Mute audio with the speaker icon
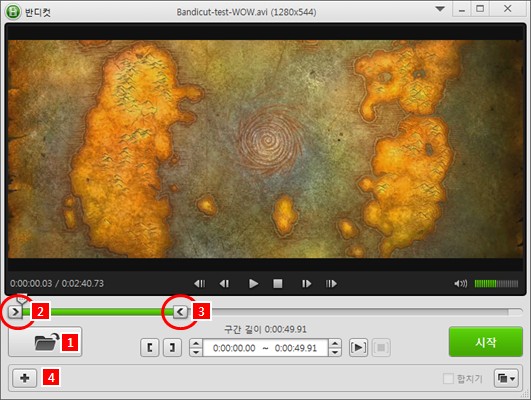Screen dimensions: 531x400 click(461, 283)
